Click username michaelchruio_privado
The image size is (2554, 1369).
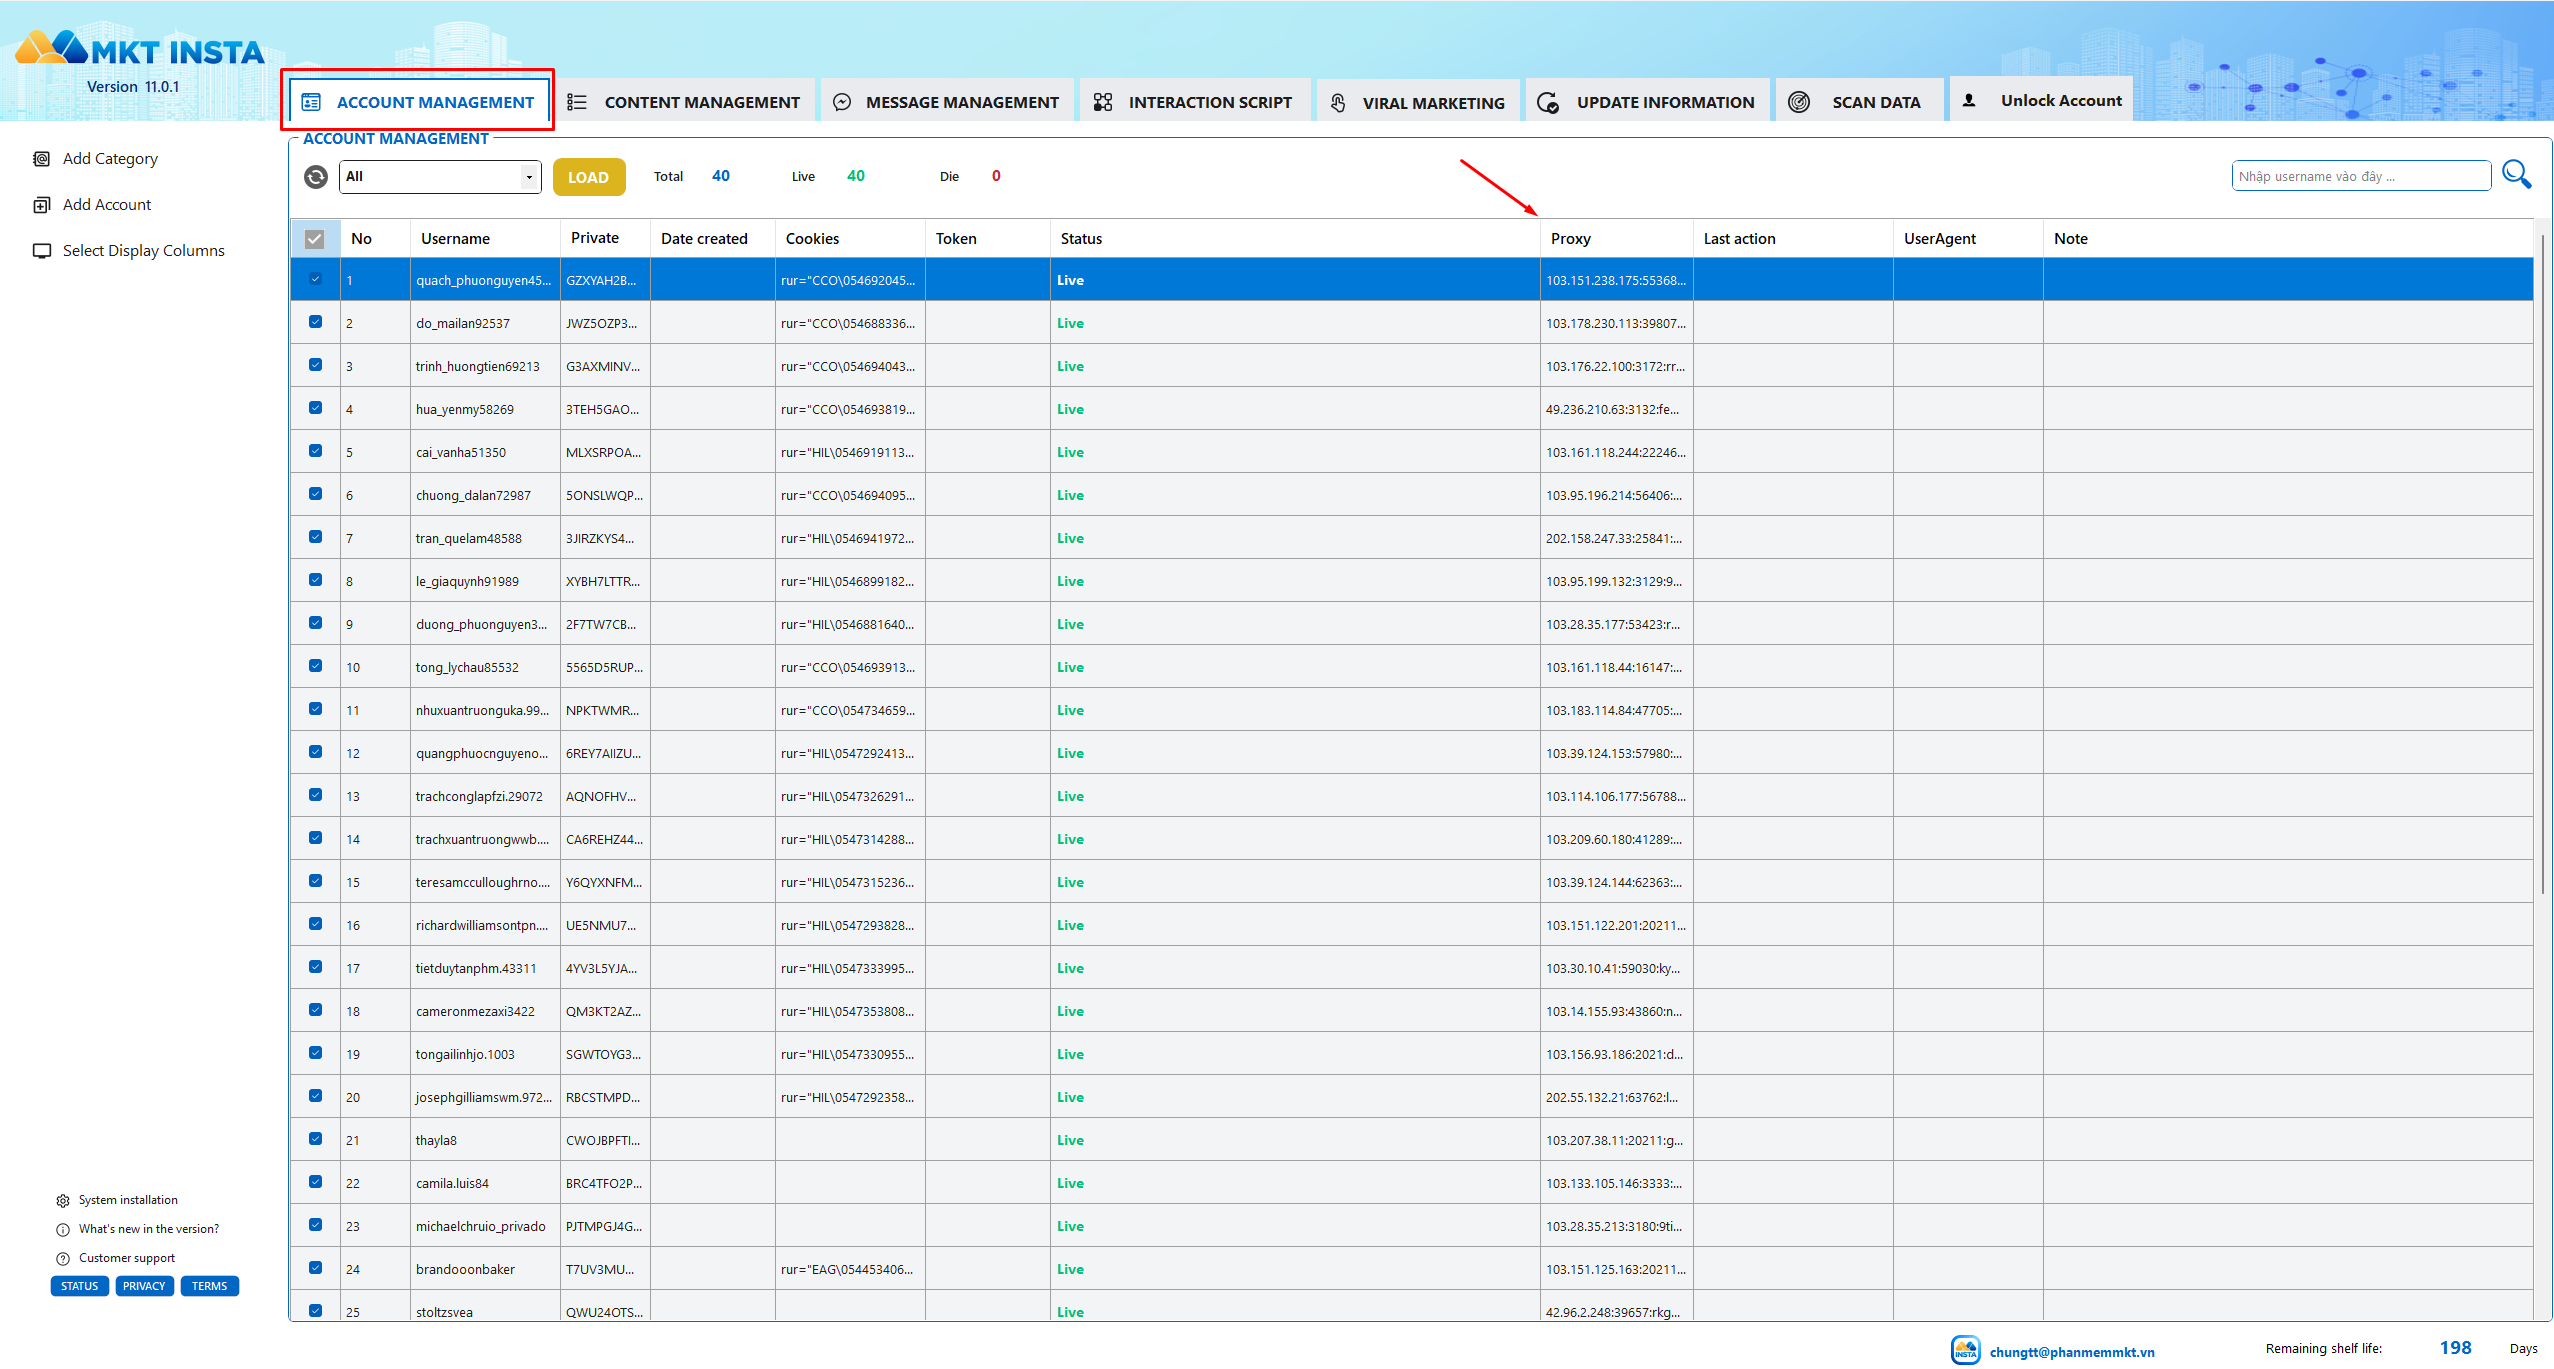(x=480, y=1226)
